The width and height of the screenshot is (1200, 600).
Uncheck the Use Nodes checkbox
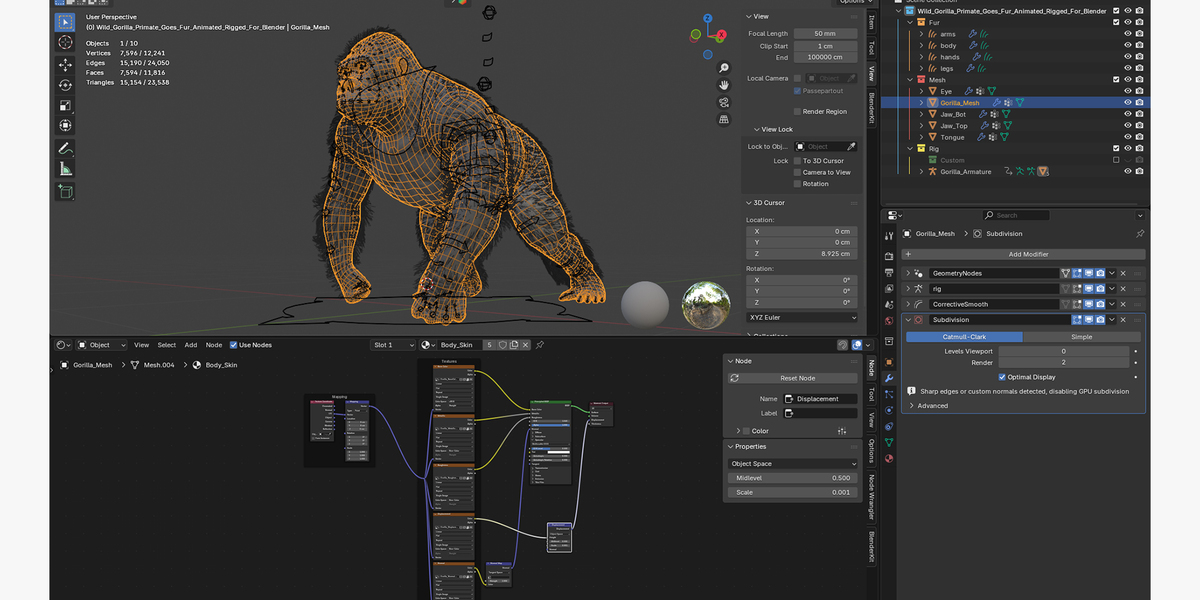234,345
